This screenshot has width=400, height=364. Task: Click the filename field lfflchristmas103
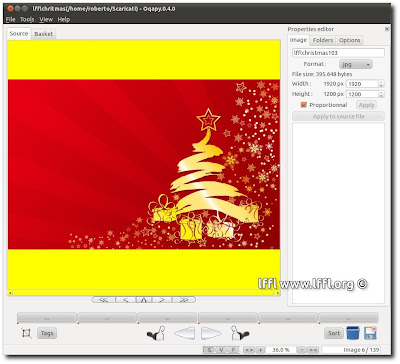[338, 53]
